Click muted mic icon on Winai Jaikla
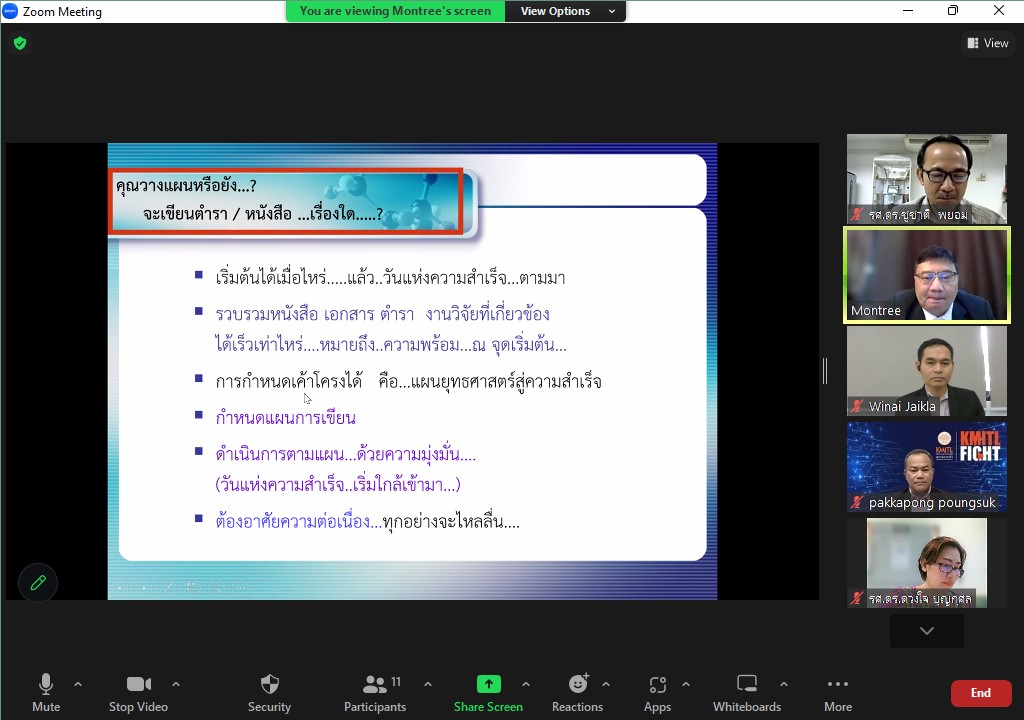1024x720 pixels. [x=857, y=406]
